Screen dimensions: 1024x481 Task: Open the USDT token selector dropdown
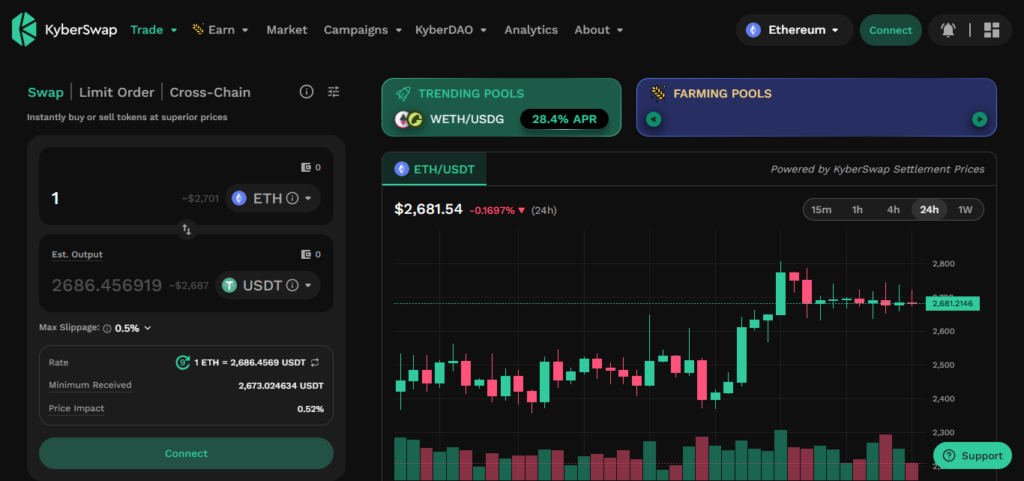268,285
